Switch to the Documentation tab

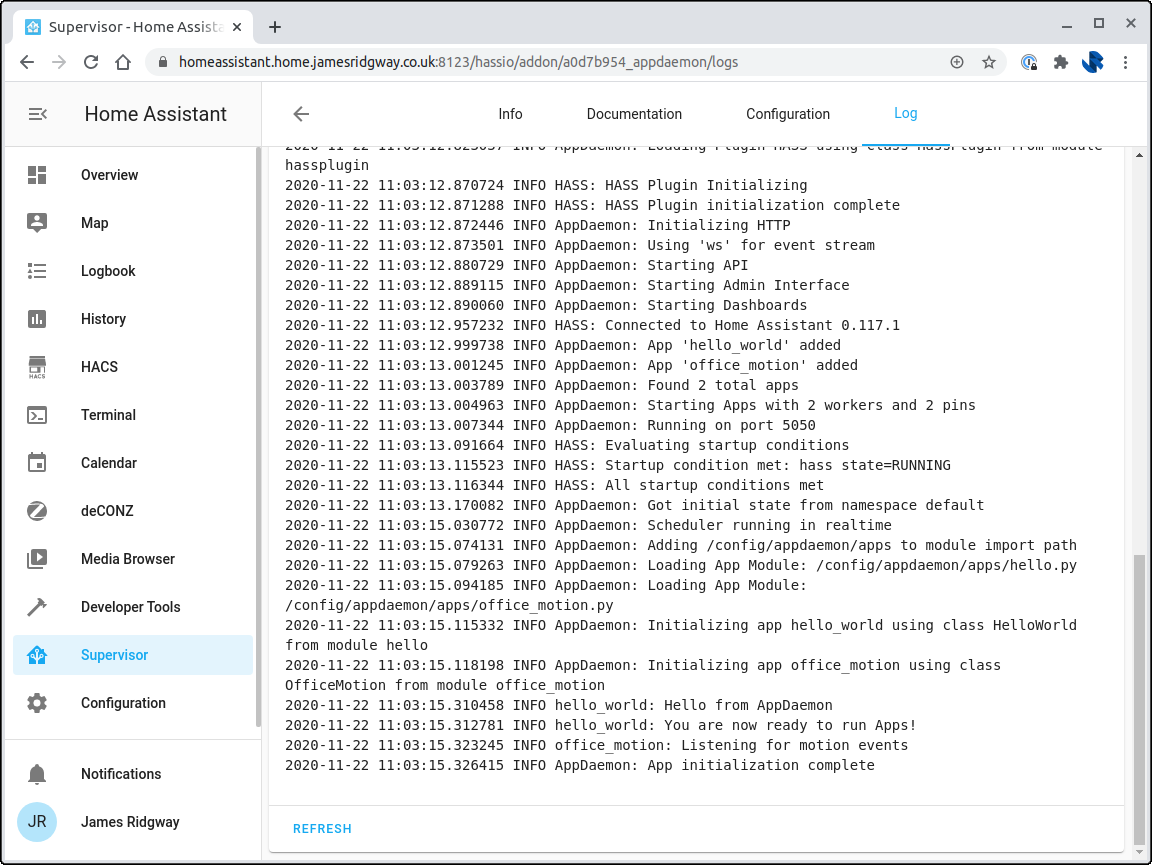click(x=634, y=114)
